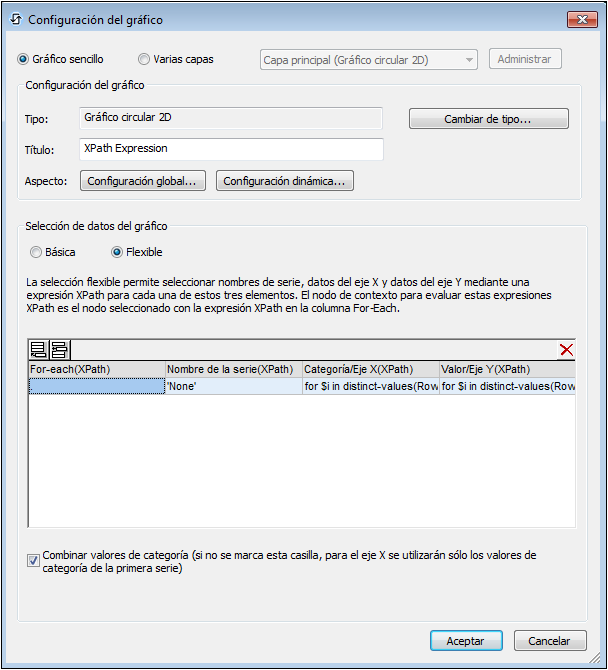
Task: Click the dialog title bar icon
Action: [16, 19]
